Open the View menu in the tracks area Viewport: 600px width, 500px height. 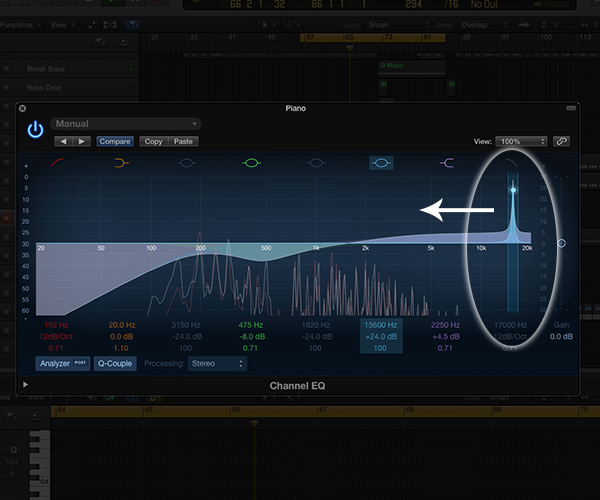(x=62, y=25)
